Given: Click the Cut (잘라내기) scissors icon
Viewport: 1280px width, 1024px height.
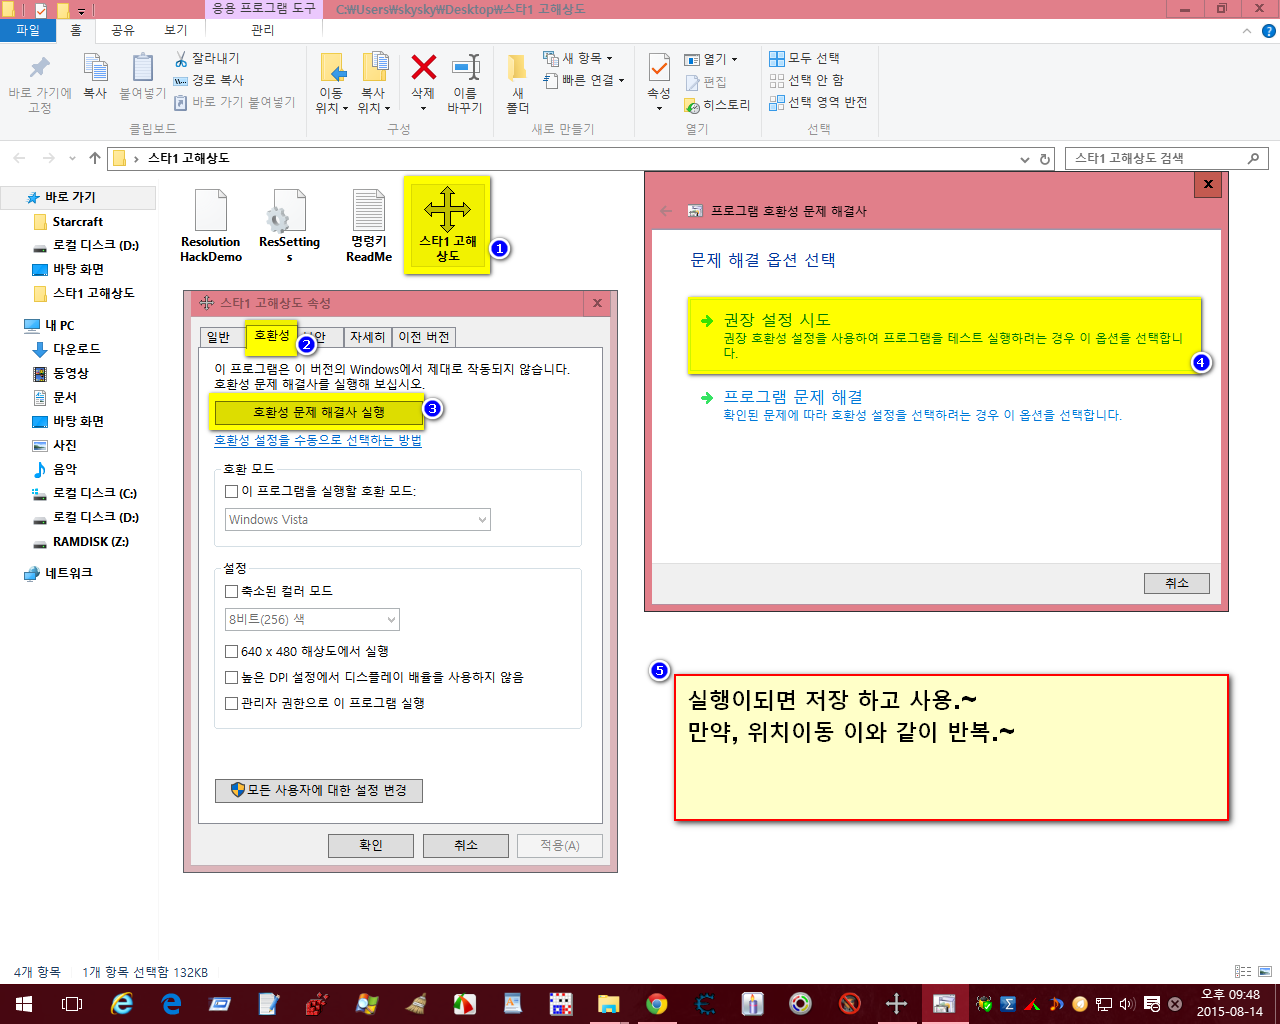Looking at the screenshot, I should [181, 59].
